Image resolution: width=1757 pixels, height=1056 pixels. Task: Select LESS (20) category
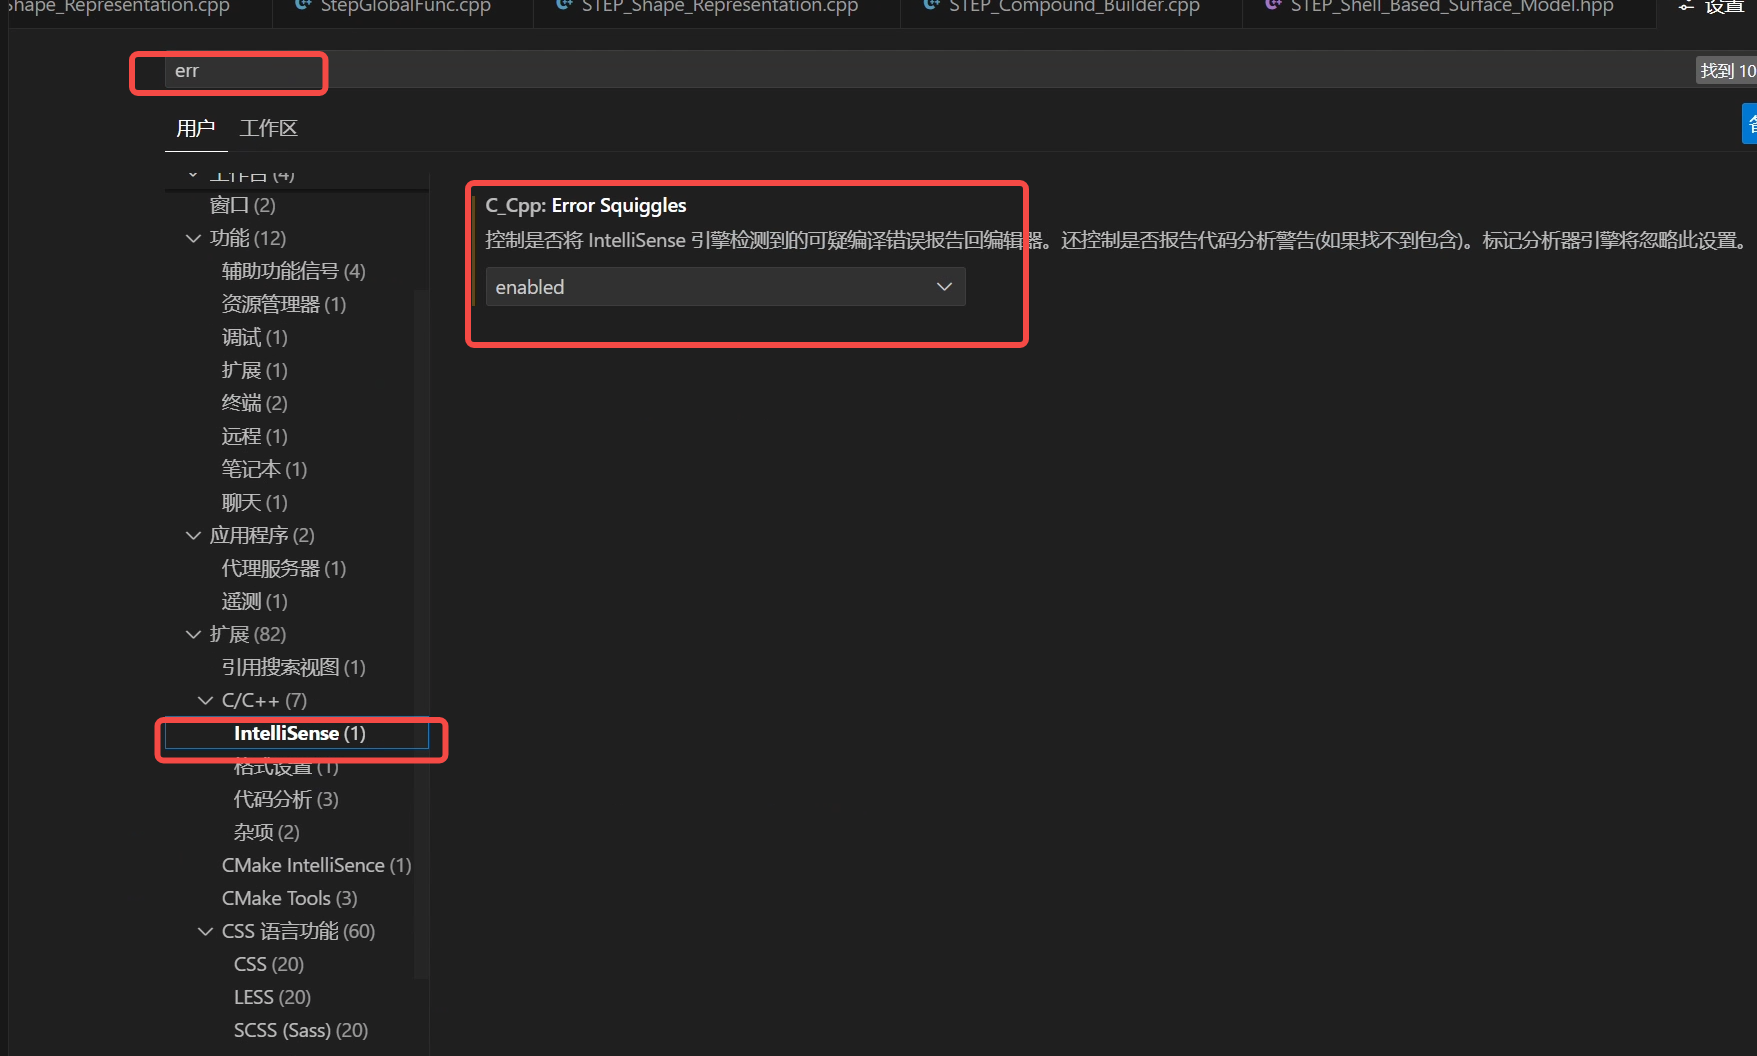coord(272,997)
